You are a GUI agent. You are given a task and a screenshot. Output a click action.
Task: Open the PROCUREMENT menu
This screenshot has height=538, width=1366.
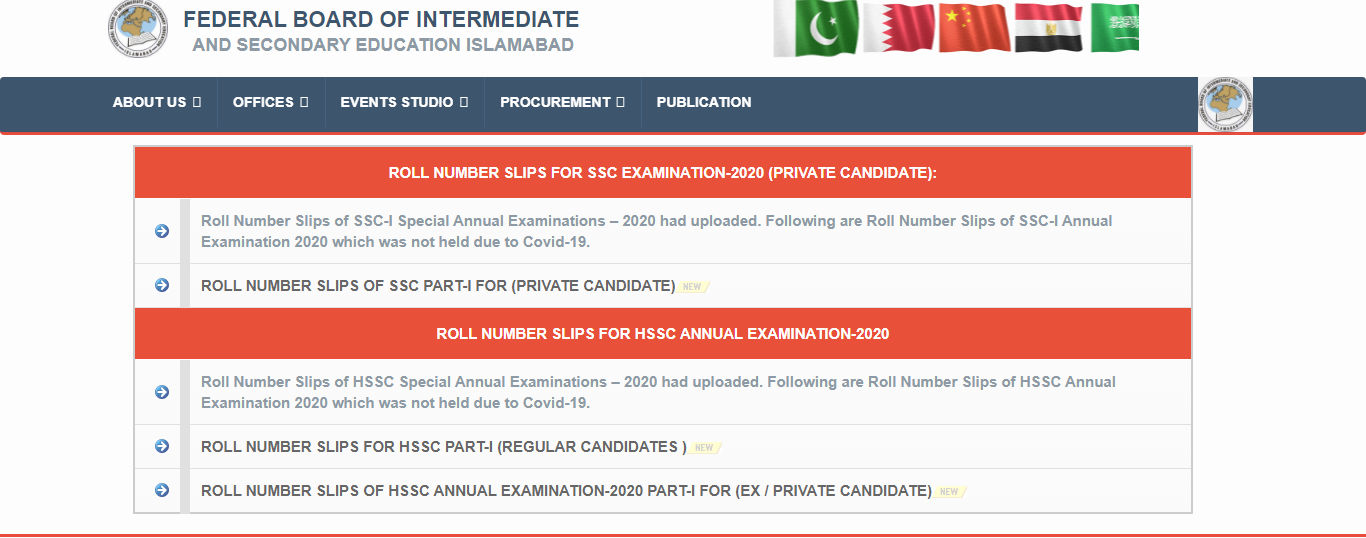563,102
